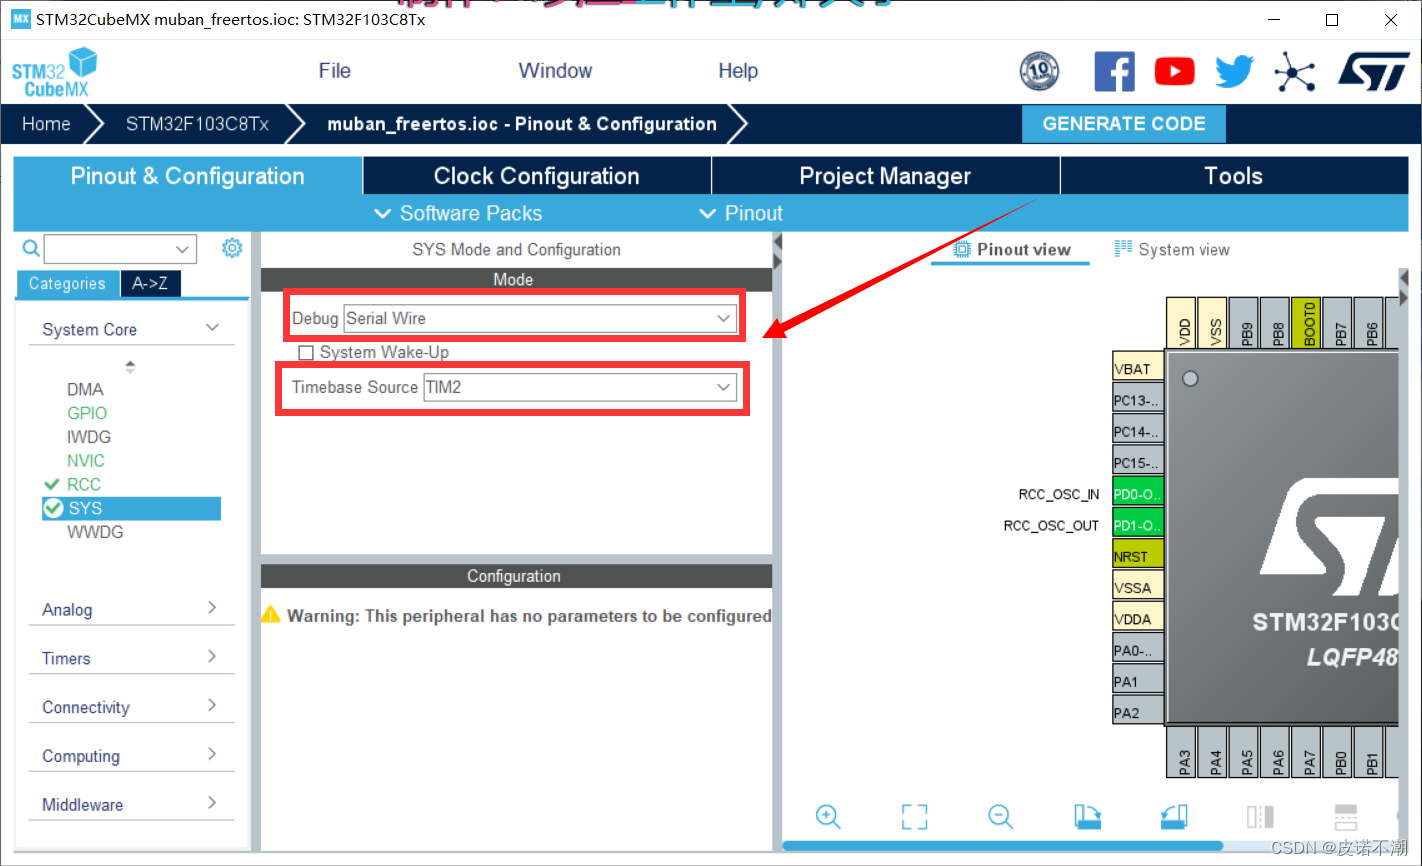Image resolution: width=1422 pixels, height=866 pixels.
Task: Select NVIC in System Core
Action: pos(86,461)
